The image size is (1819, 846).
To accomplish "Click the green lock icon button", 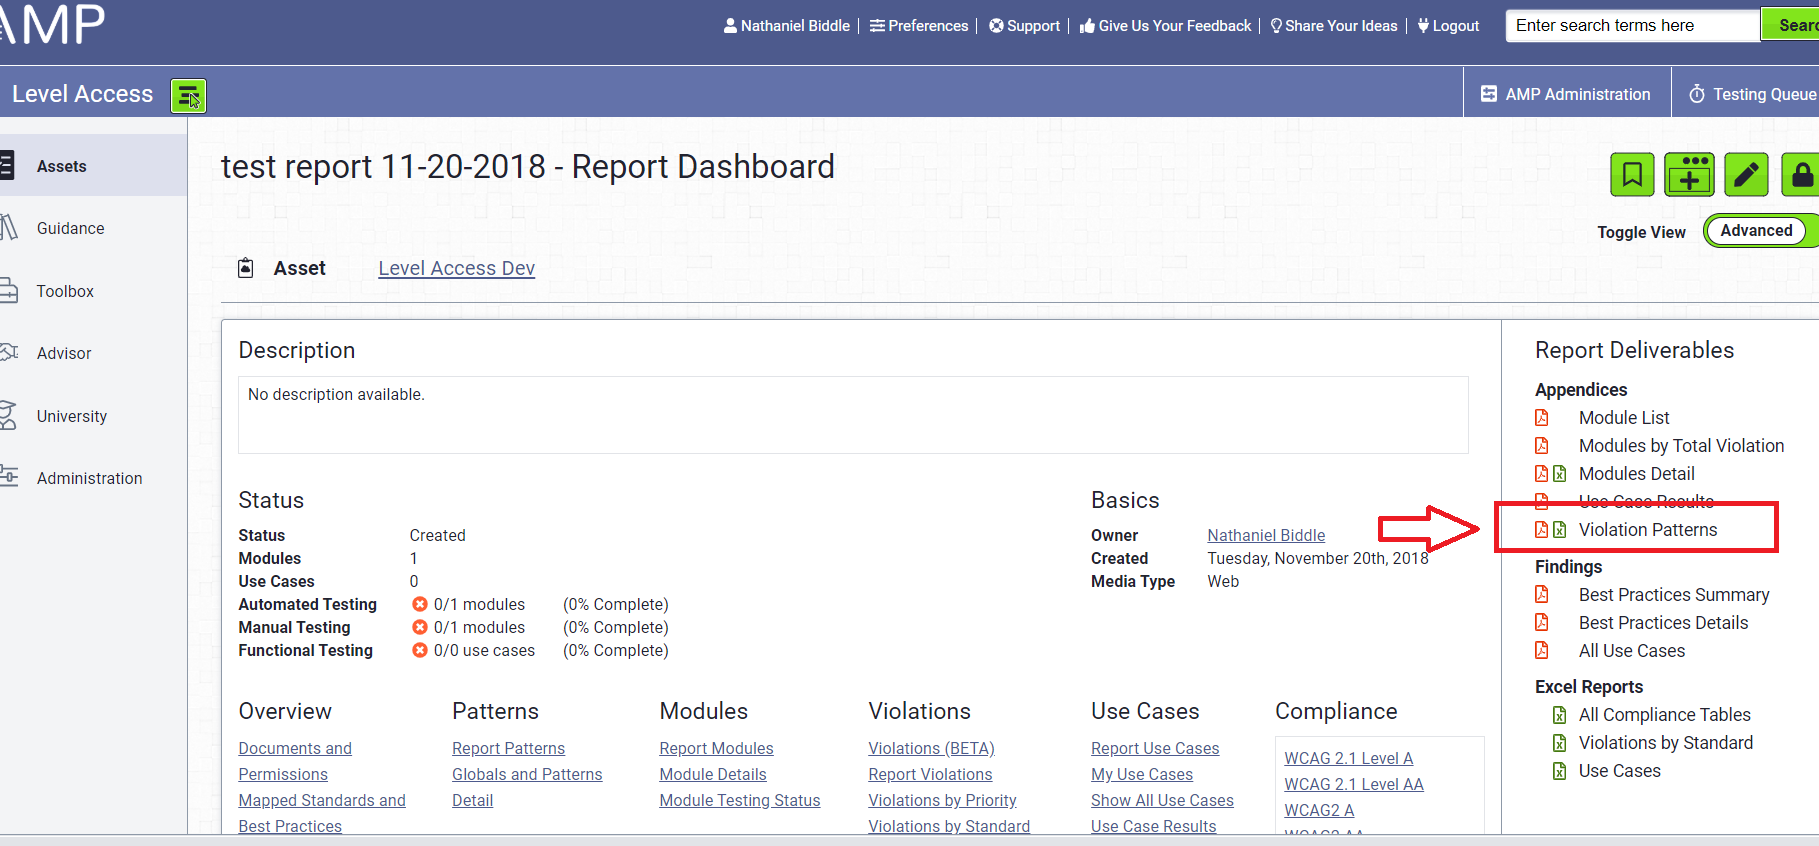I will click(x=1800, y=175).
